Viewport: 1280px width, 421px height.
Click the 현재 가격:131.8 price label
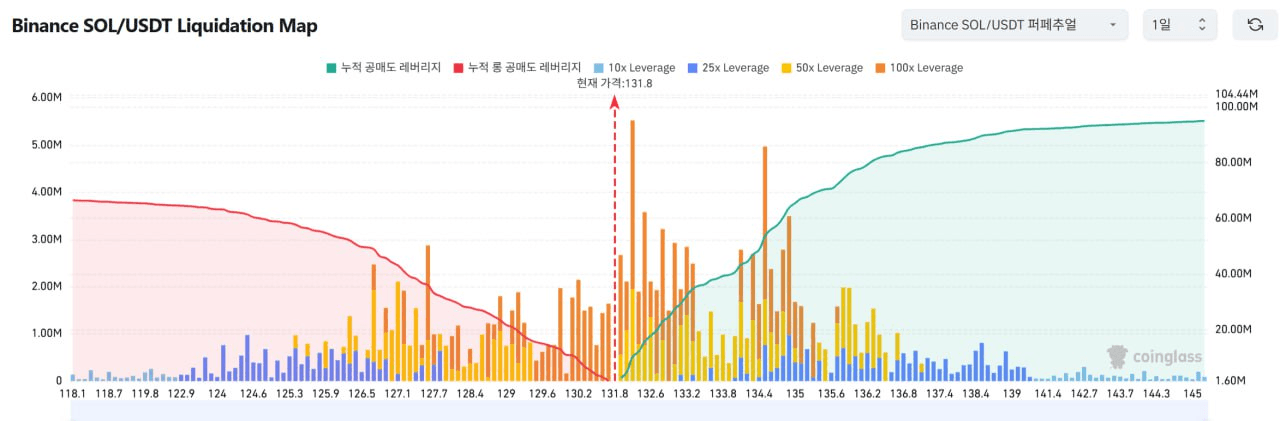[614, 84]
